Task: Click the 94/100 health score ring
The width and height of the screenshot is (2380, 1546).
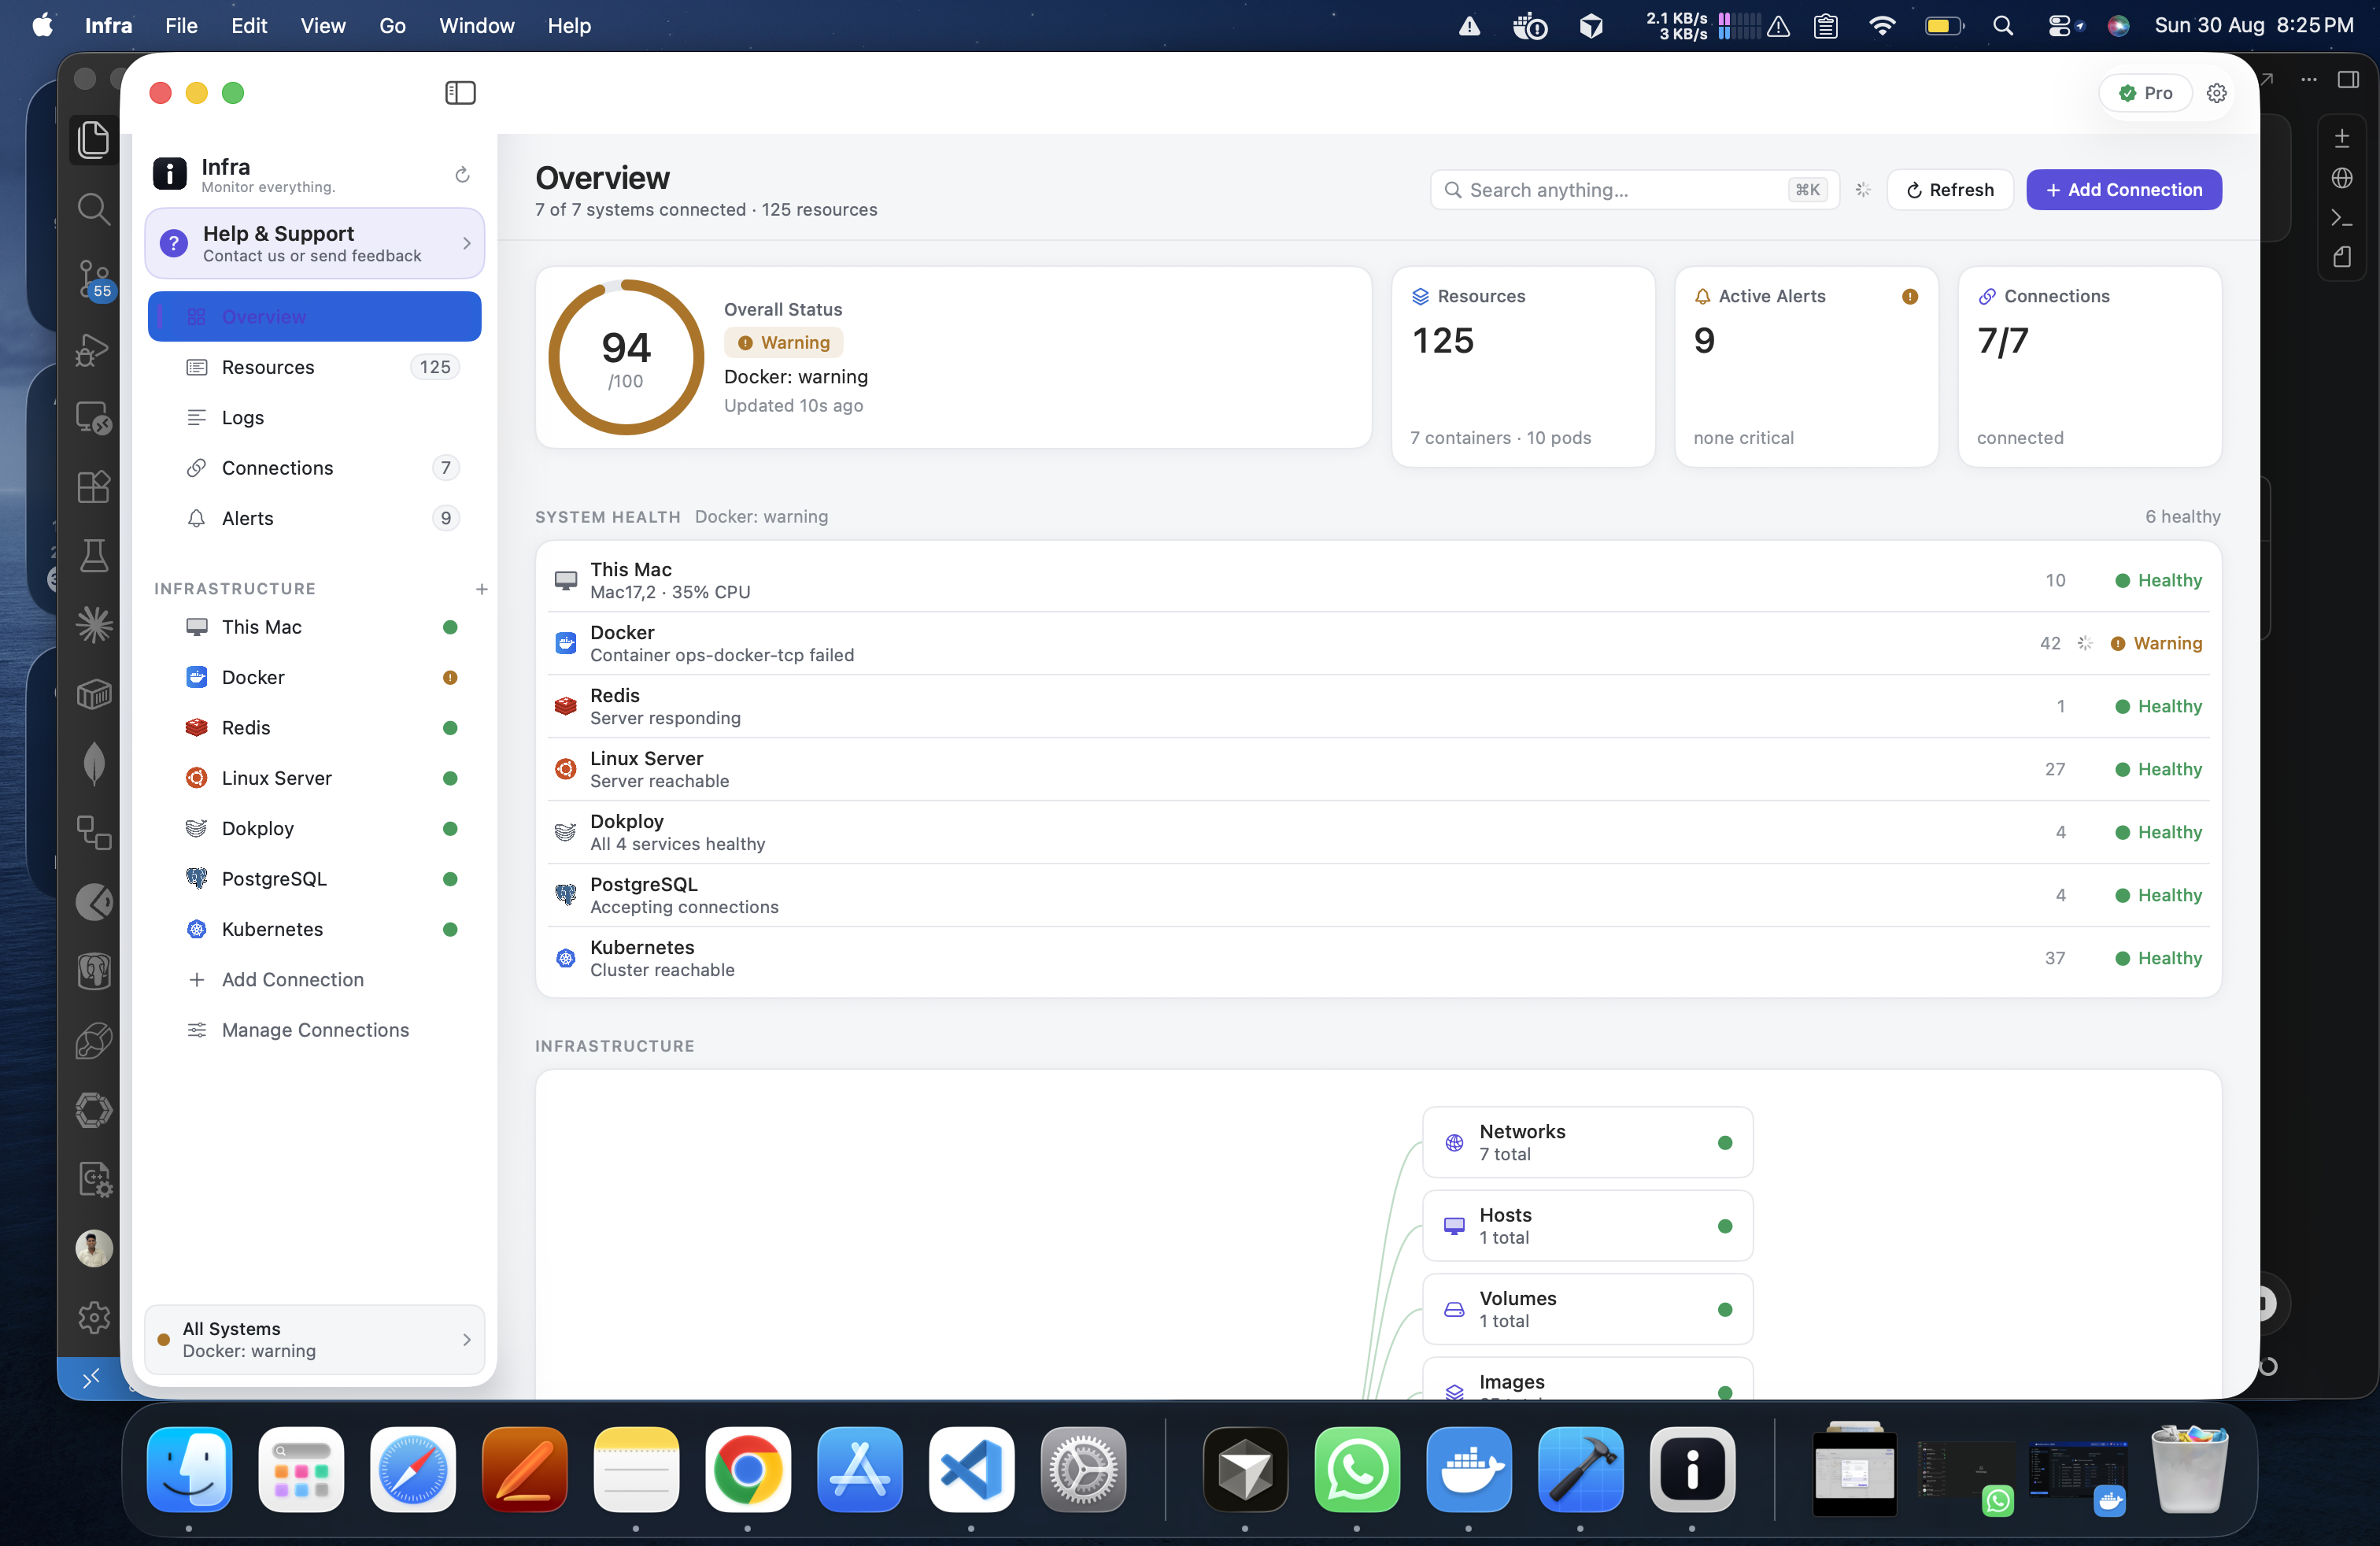Action: click(x=626, y=358)
